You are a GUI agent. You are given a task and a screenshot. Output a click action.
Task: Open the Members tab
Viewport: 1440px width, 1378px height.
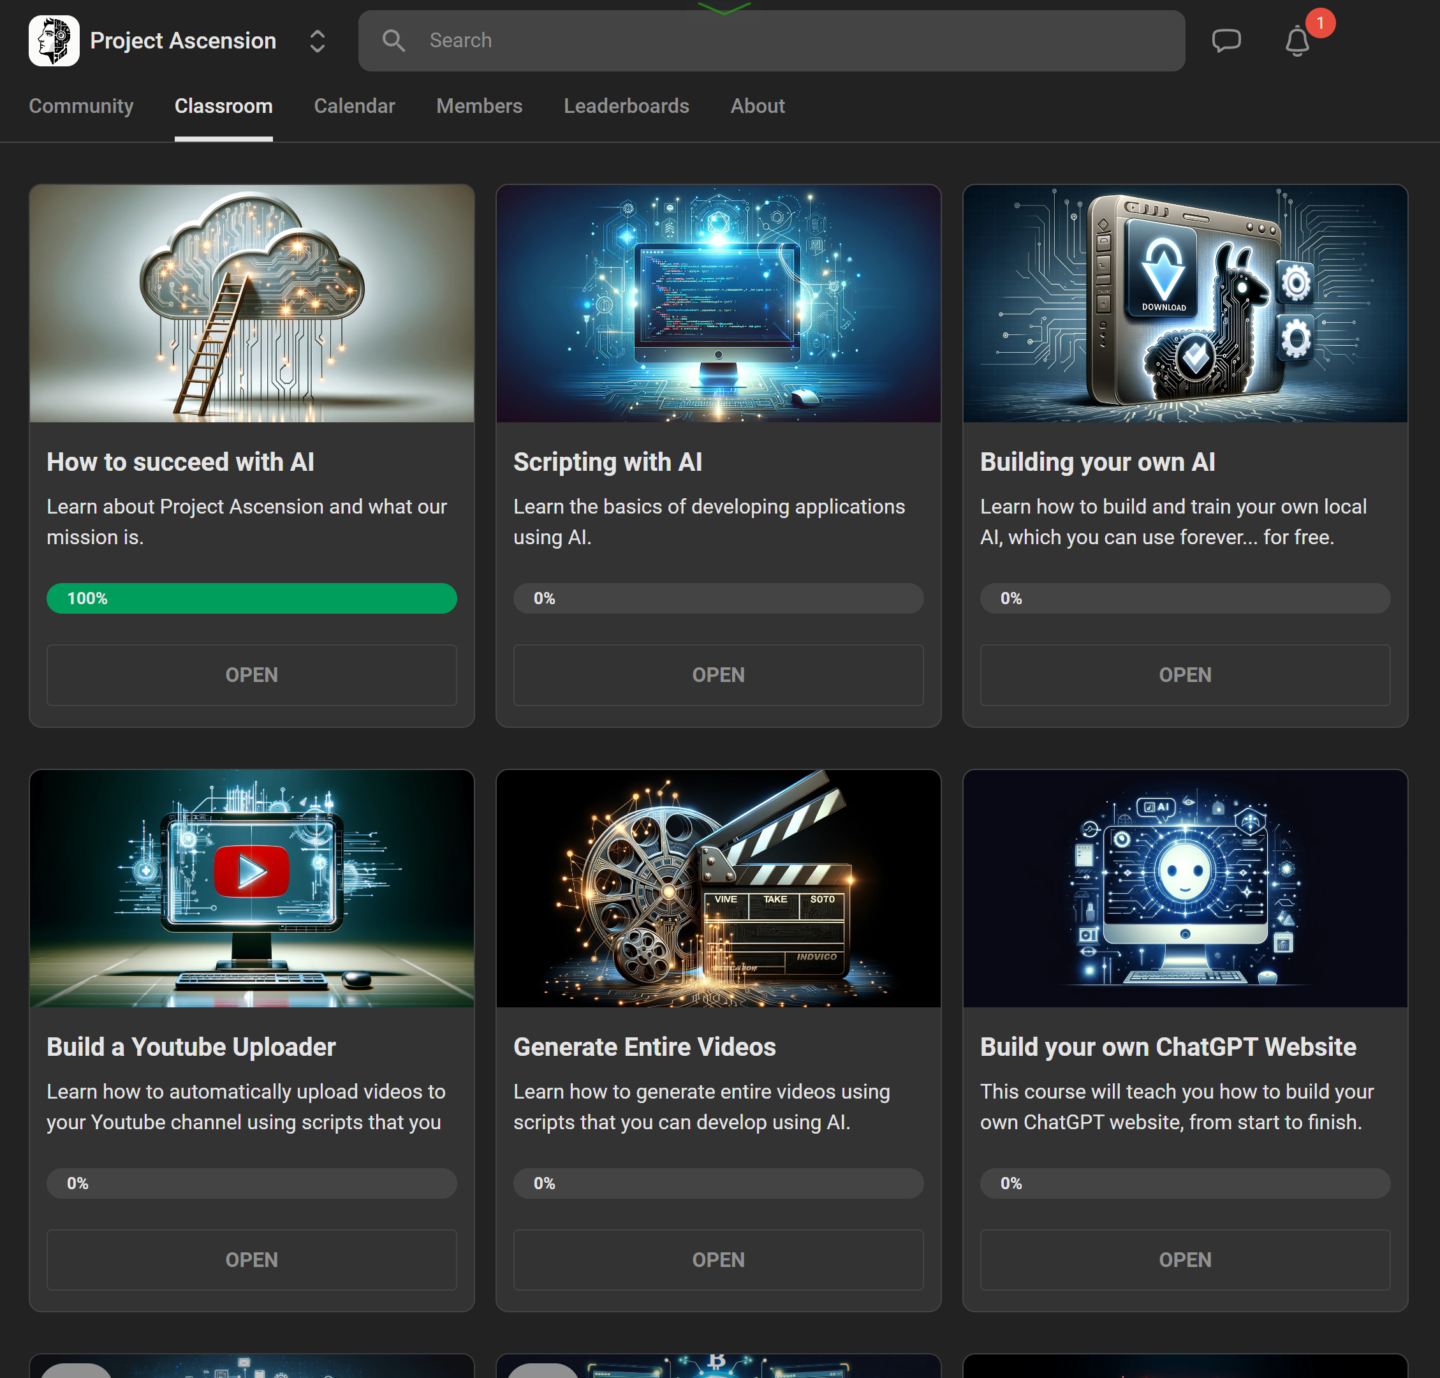point(479,106)
